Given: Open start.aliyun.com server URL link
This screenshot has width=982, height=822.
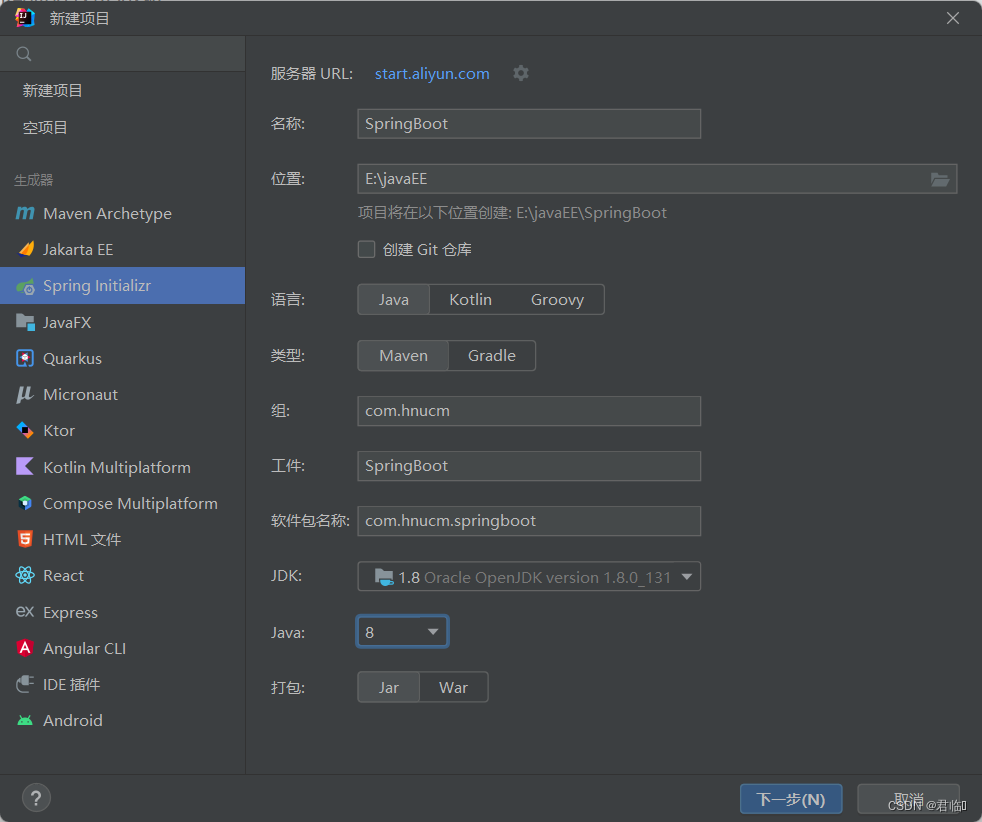Looking at the screenshot, I should [432, 74].
